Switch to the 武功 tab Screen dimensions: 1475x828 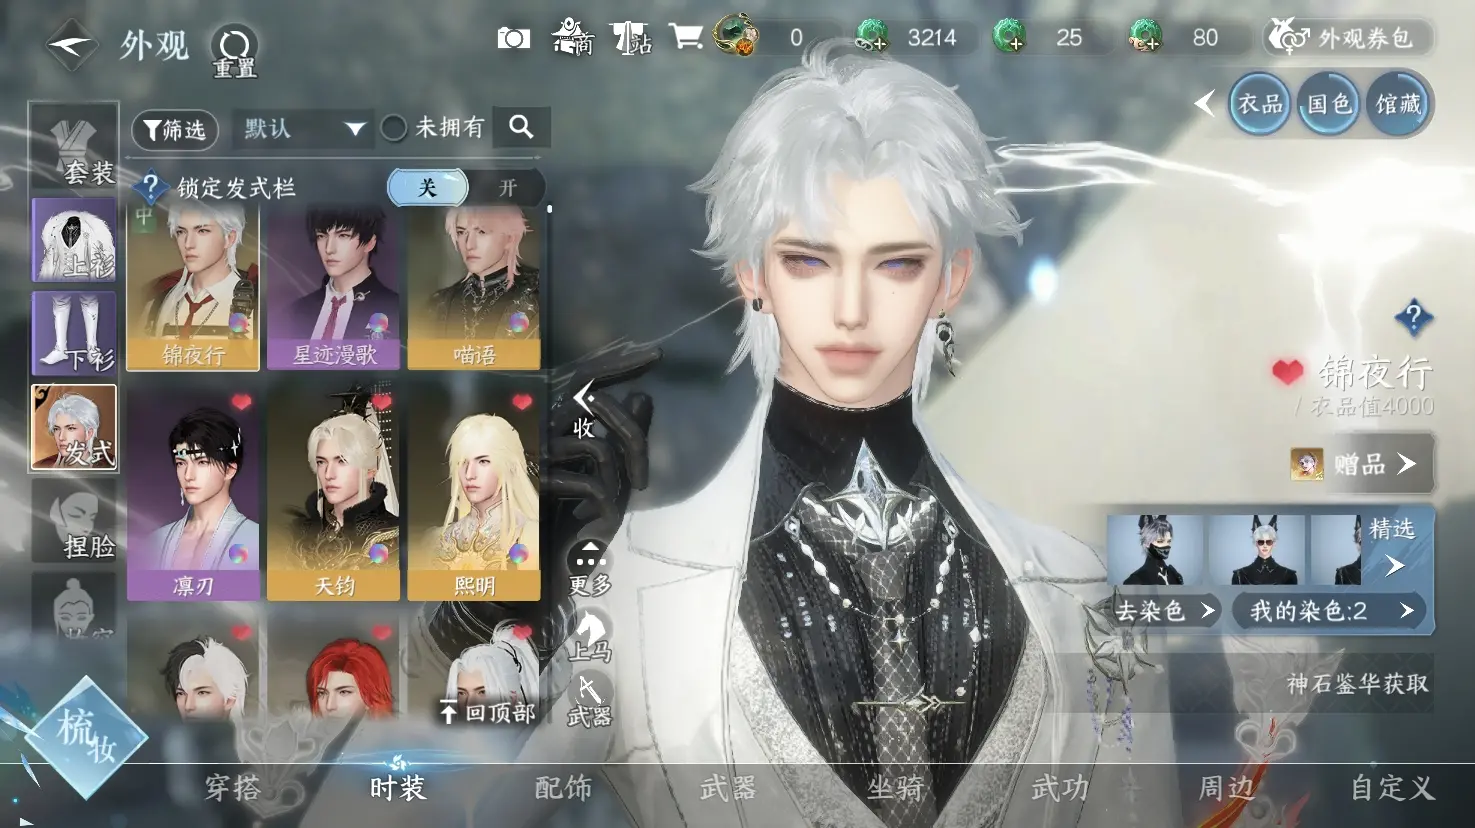pyautogui.click(x=1060, y=788)
